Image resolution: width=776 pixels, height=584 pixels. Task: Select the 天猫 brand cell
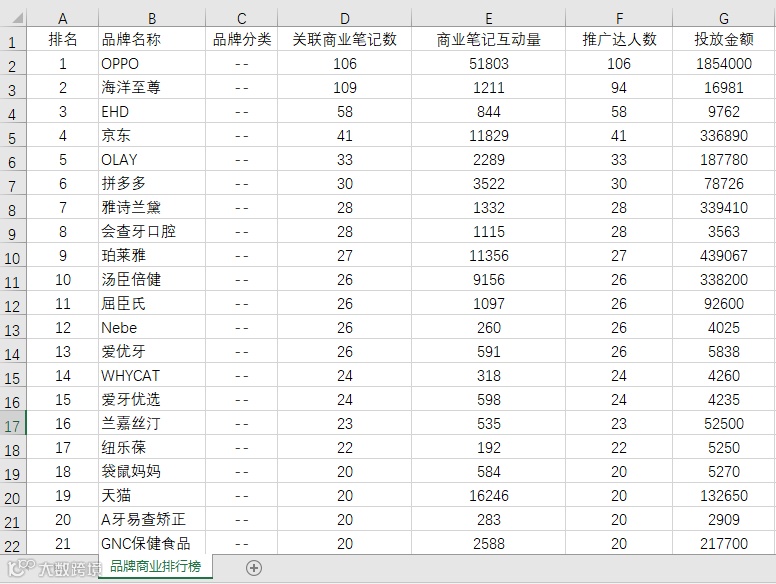[x=152, y=495]
